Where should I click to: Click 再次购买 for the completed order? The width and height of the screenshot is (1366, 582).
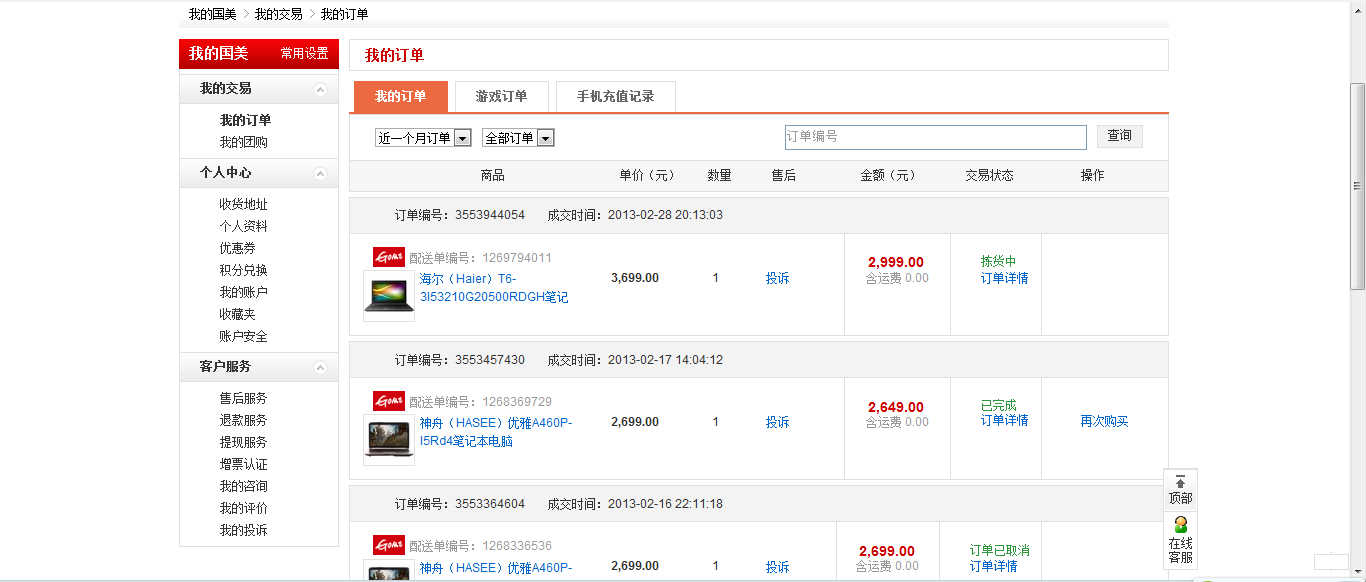pyautogui.click(x=1104, y=421)
